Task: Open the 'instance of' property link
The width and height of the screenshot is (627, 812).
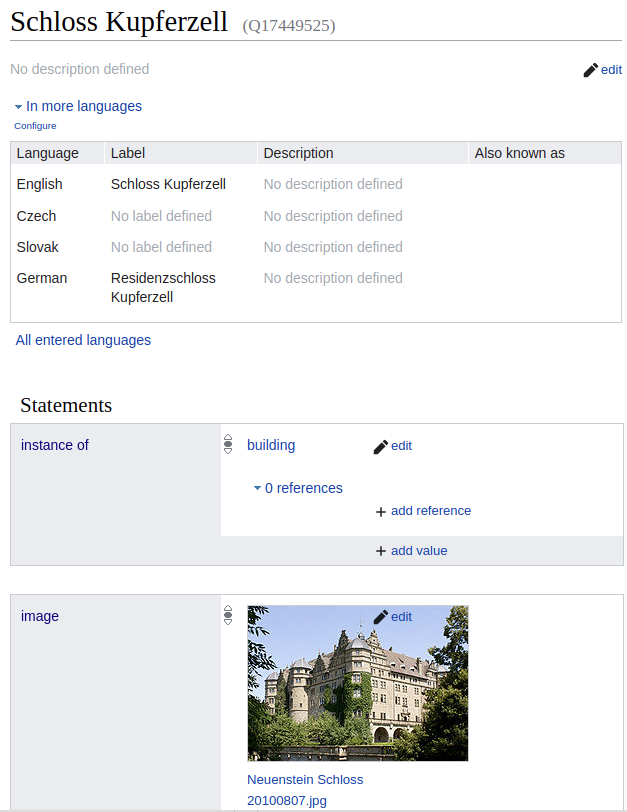Action: [55, 445]
